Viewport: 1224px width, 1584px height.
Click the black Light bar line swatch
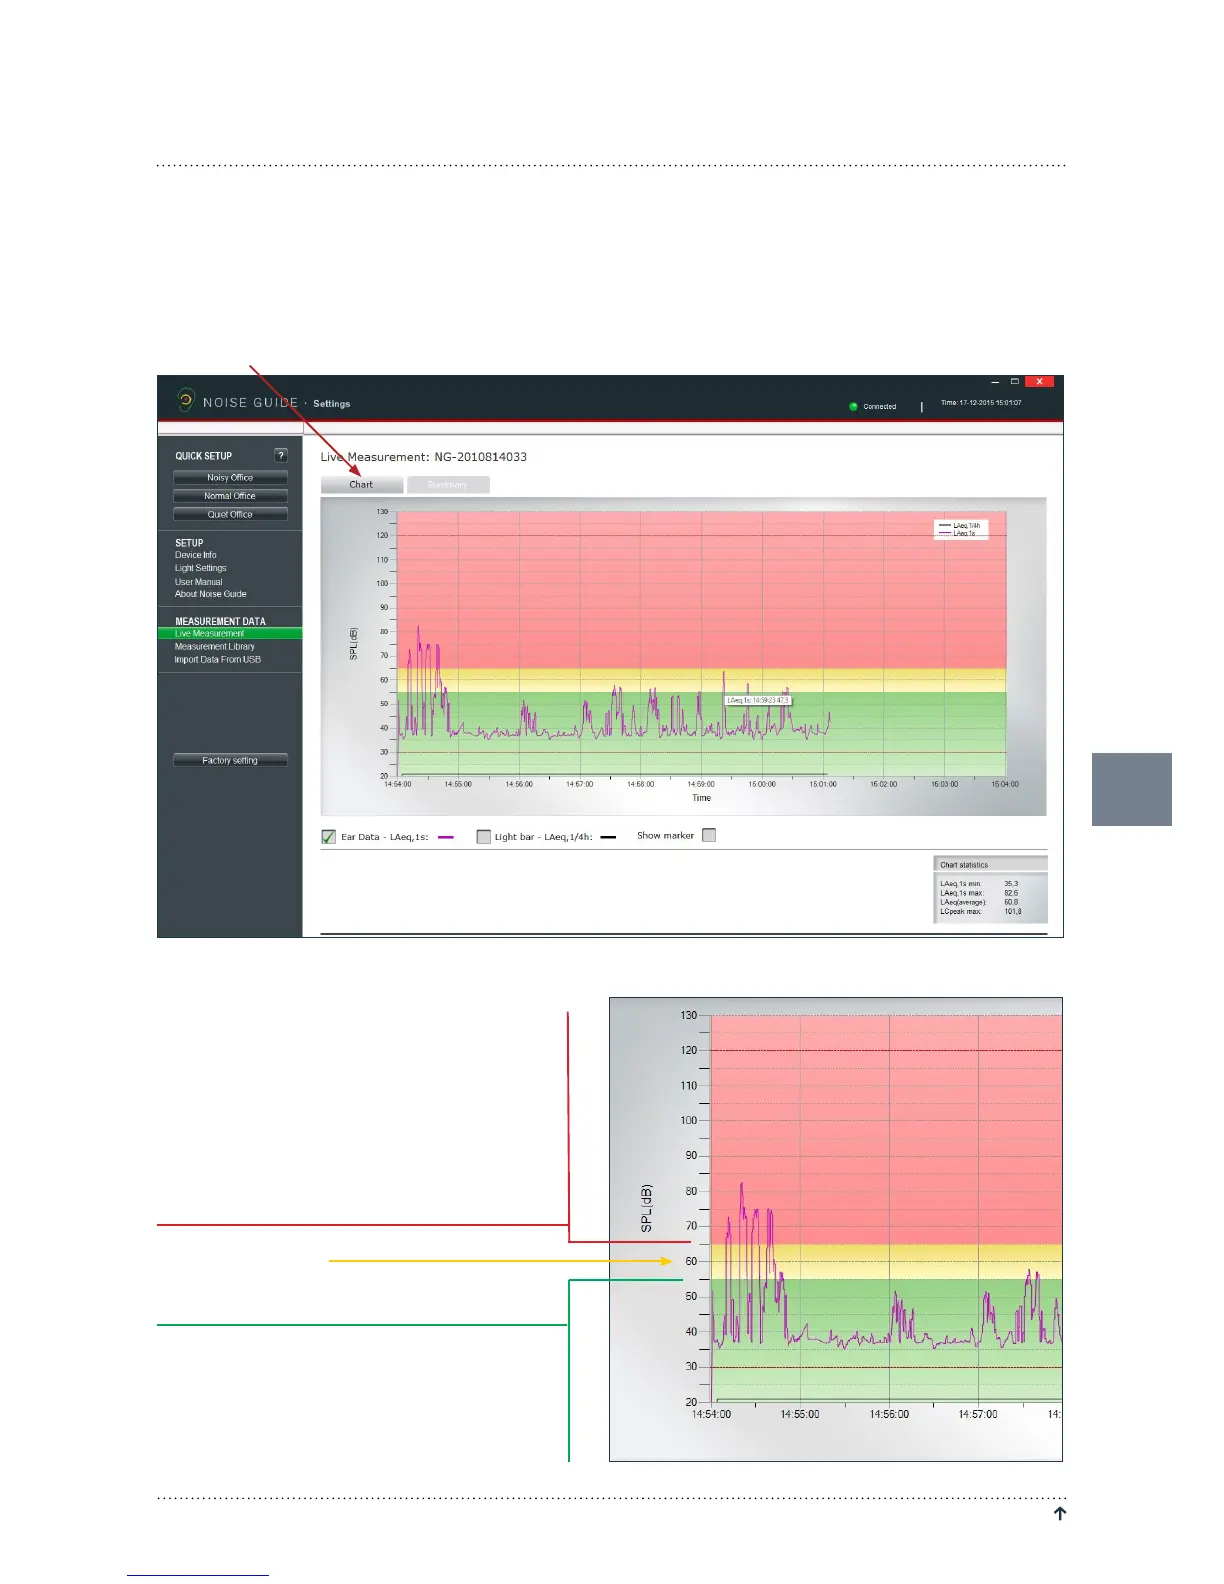(x=608, y=838)
